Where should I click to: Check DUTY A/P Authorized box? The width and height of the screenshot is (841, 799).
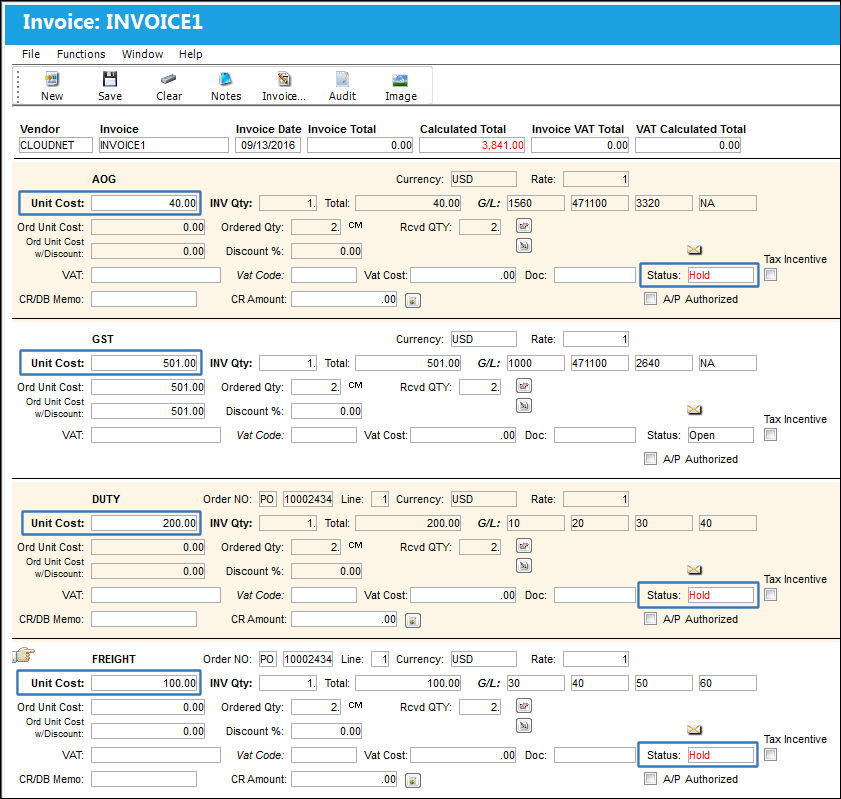pos(650,618)
